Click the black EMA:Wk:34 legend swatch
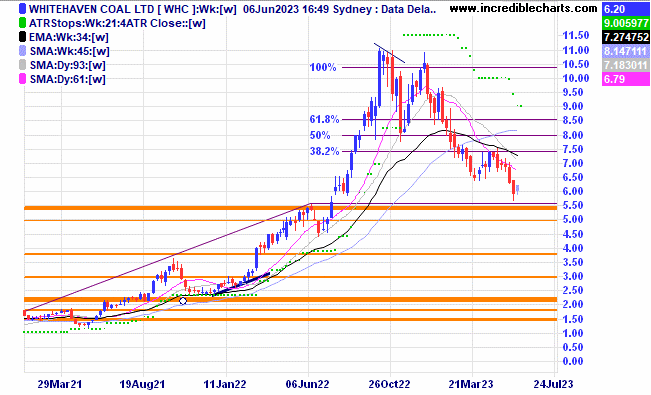 [22, 37]
